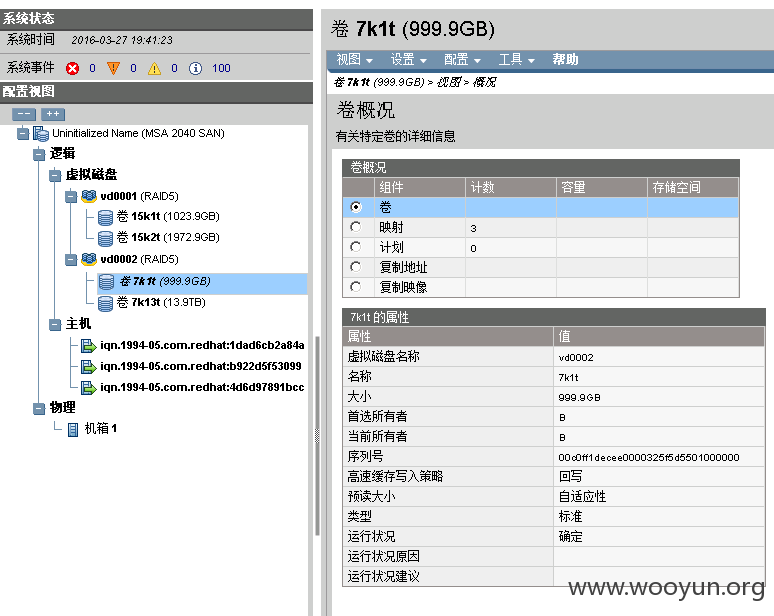The width and height of the screenshot is (774, 616).
Task: Click the 类型 value 标准
Action: [570, 517]
